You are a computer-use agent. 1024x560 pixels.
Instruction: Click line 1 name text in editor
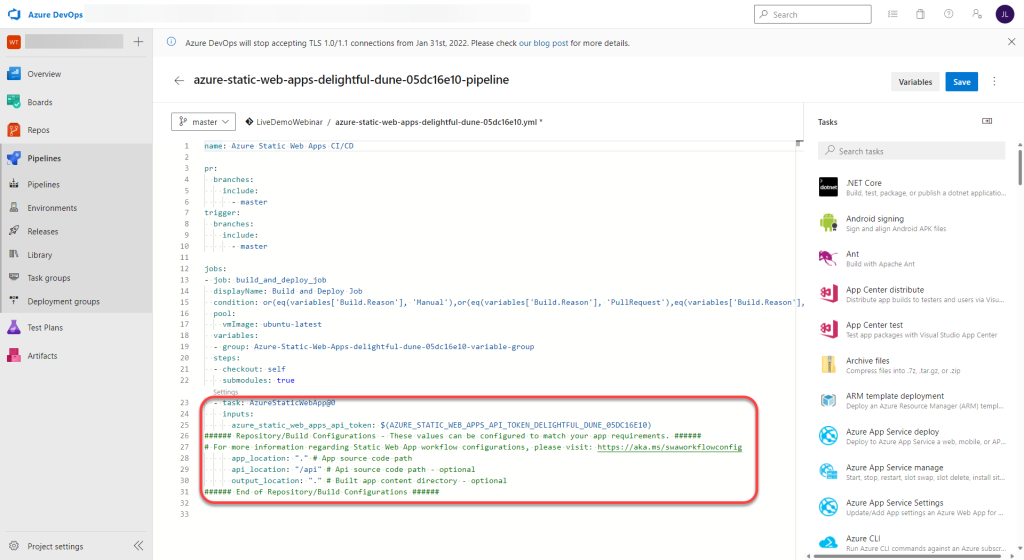tap(279, 146)
